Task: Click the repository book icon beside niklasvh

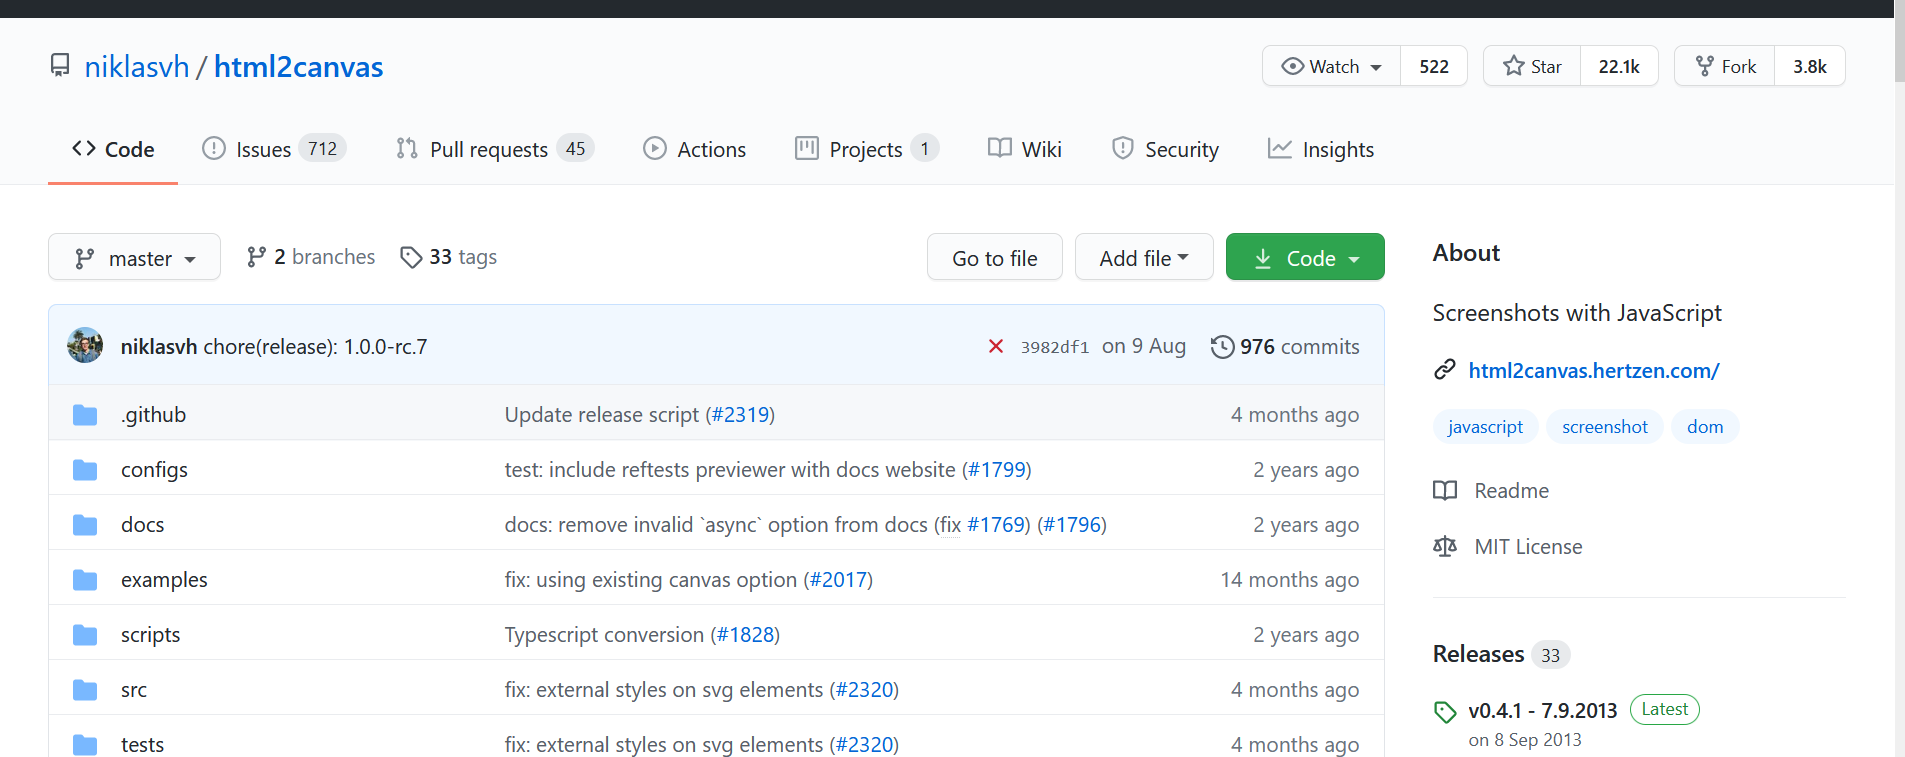Action: coord(60,66)
